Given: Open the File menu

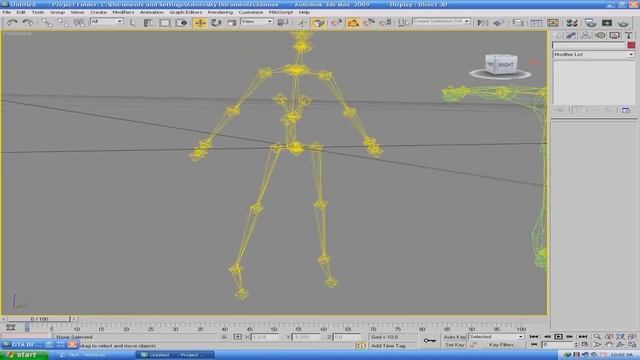Looking at the screenshot, I should pyautogui.click(x=7, y=12).
